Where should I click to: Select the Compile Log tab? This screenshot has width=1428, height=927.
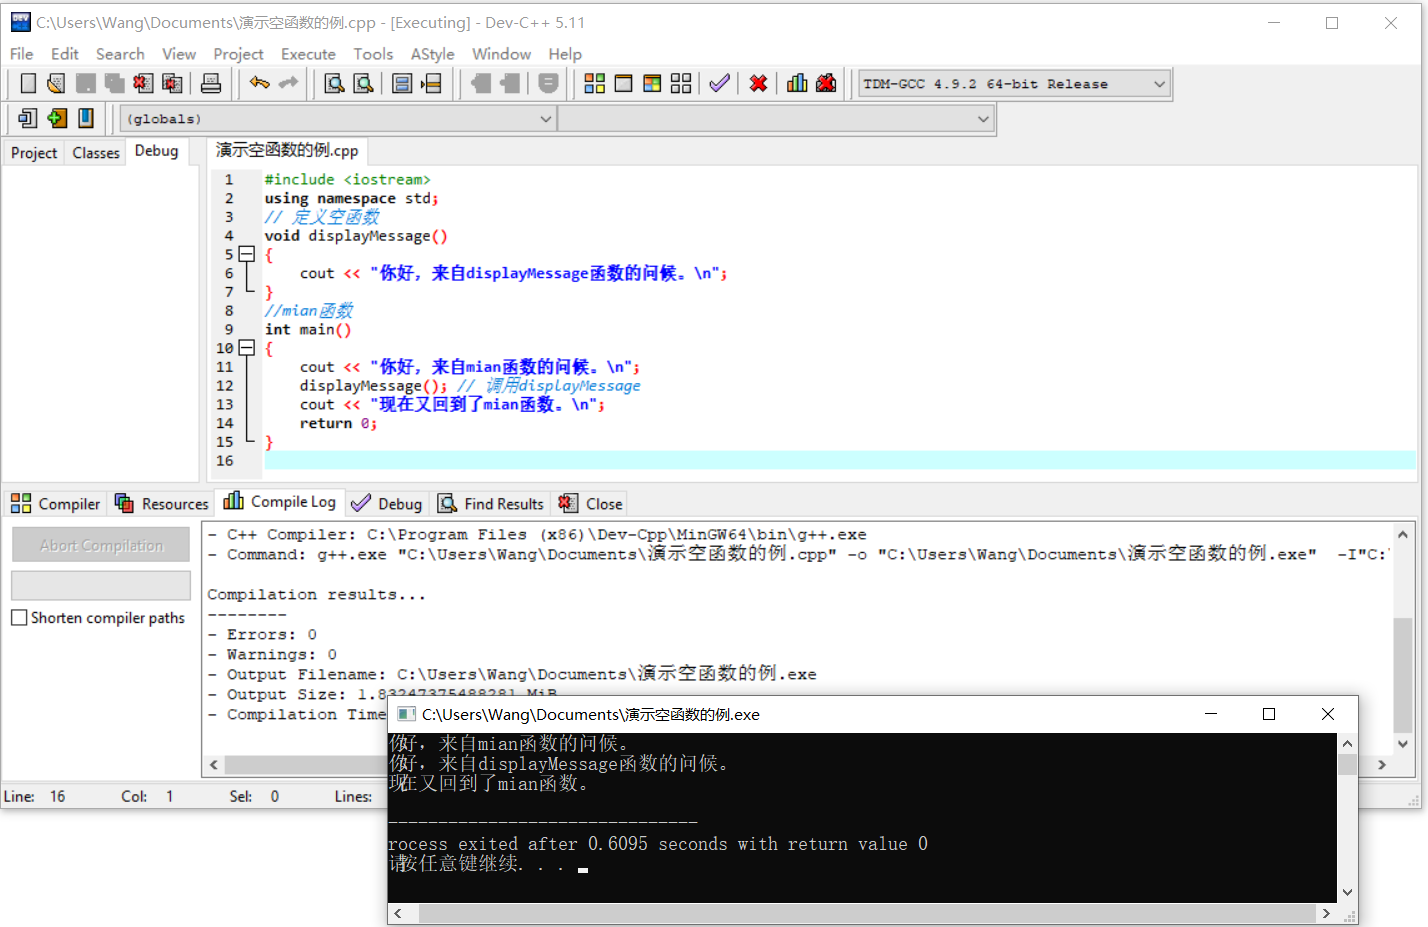click(280, 502)
